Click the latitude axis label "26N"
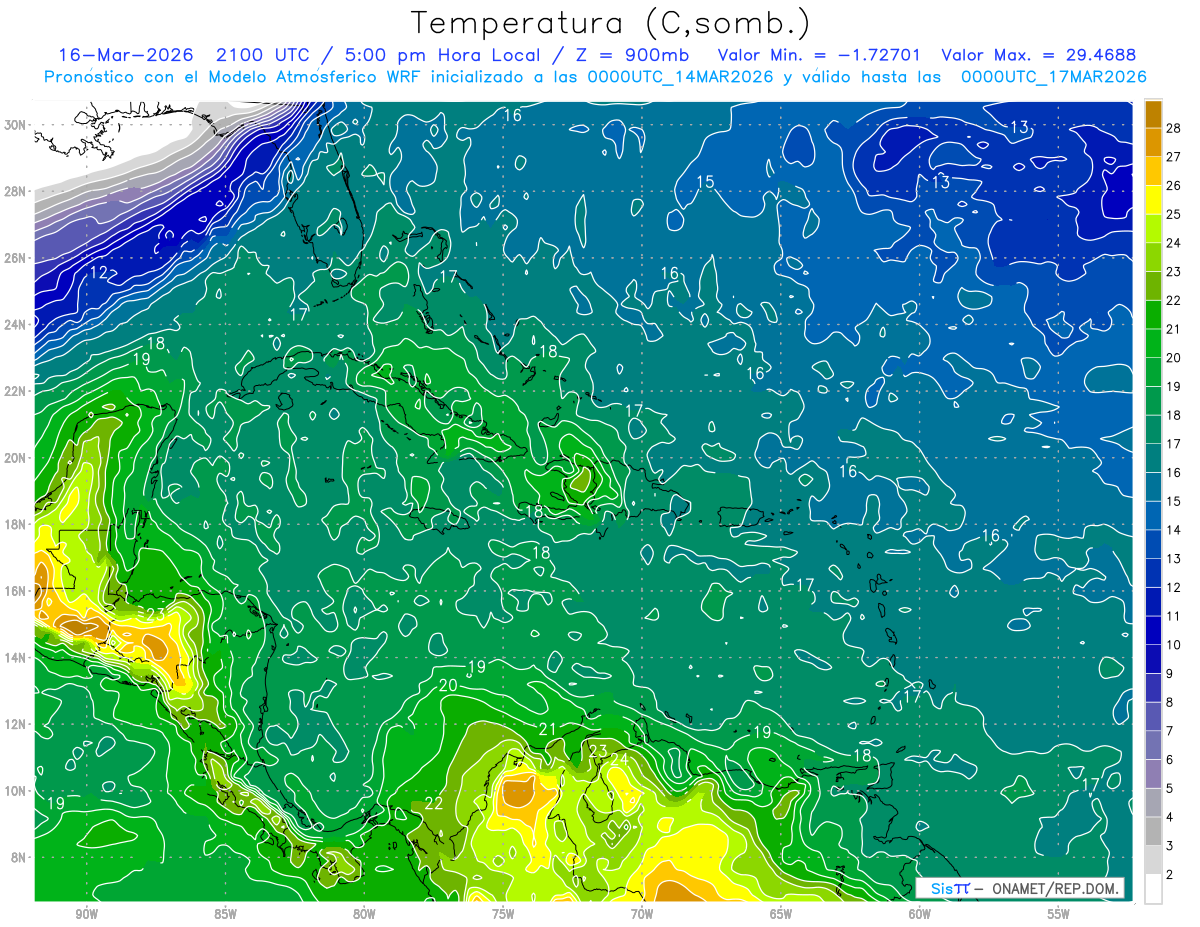 pyautogui.click(x=16, y=258)
